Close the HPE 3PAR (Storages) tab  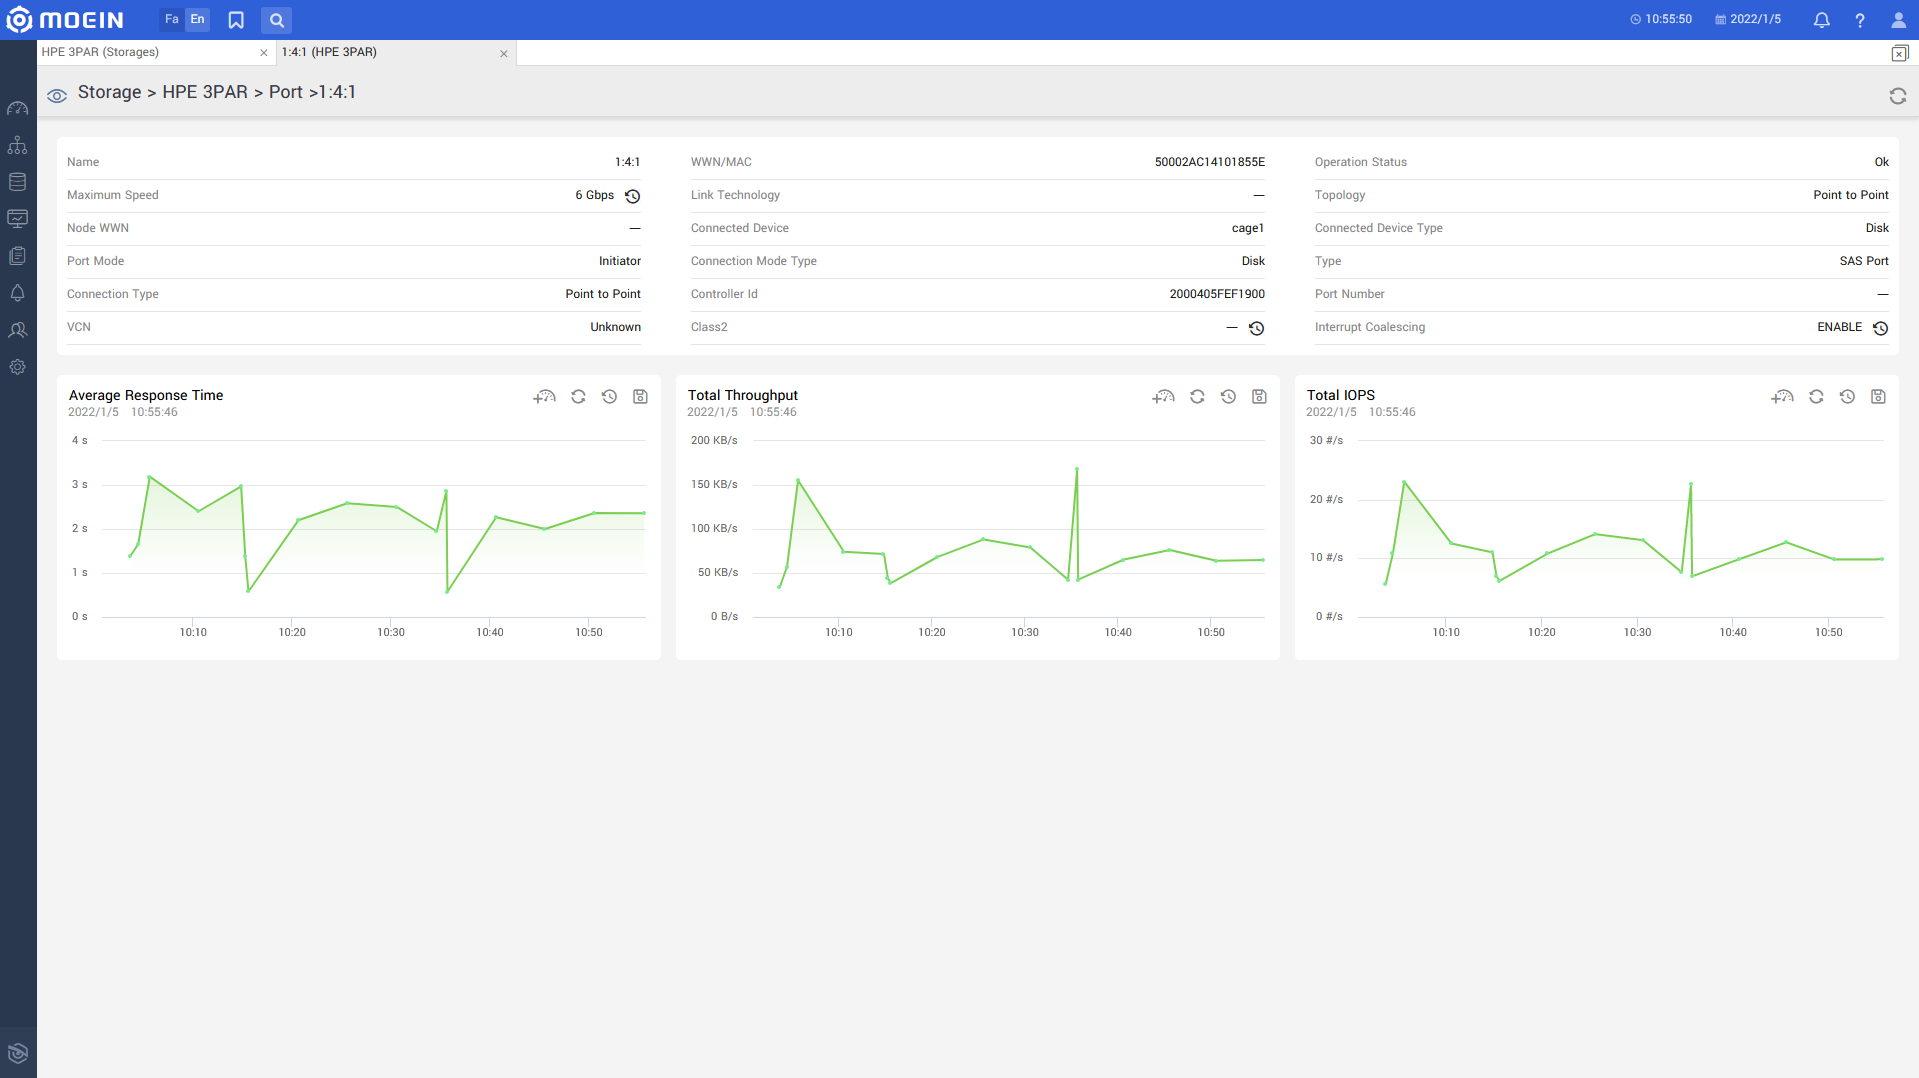[x=264, y=53]
